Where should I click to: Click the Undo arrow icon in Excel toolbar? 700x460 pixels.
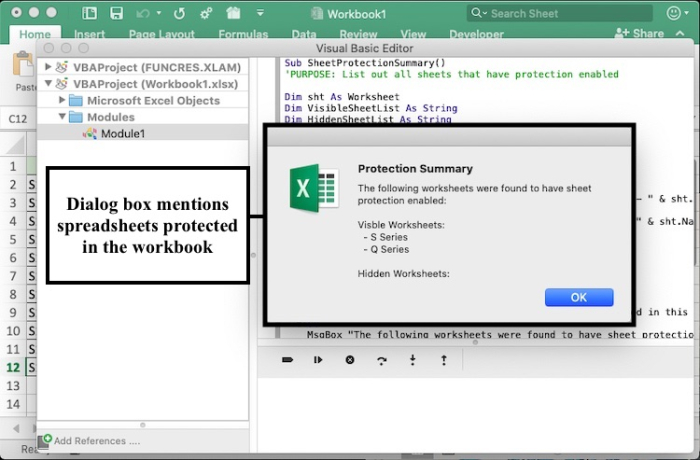pyautogui.click(x=143, y=13)
